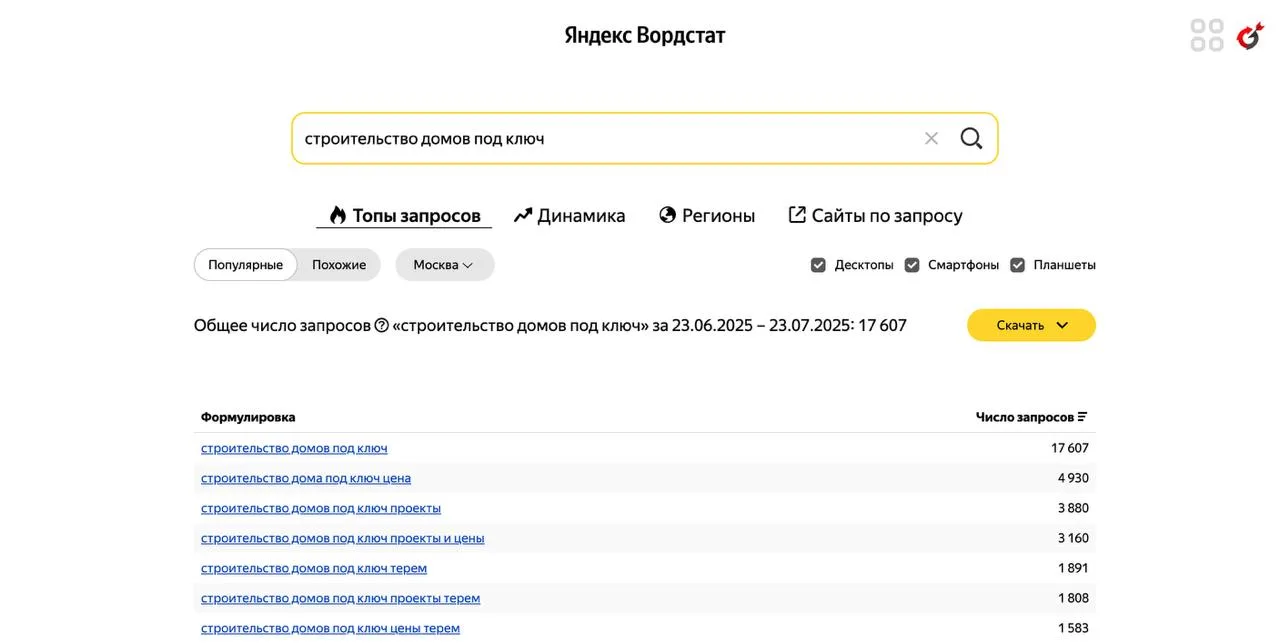Switch to the Регионы tab
This screenshot has width=1280, height=643.
click(x=707, y=215)
